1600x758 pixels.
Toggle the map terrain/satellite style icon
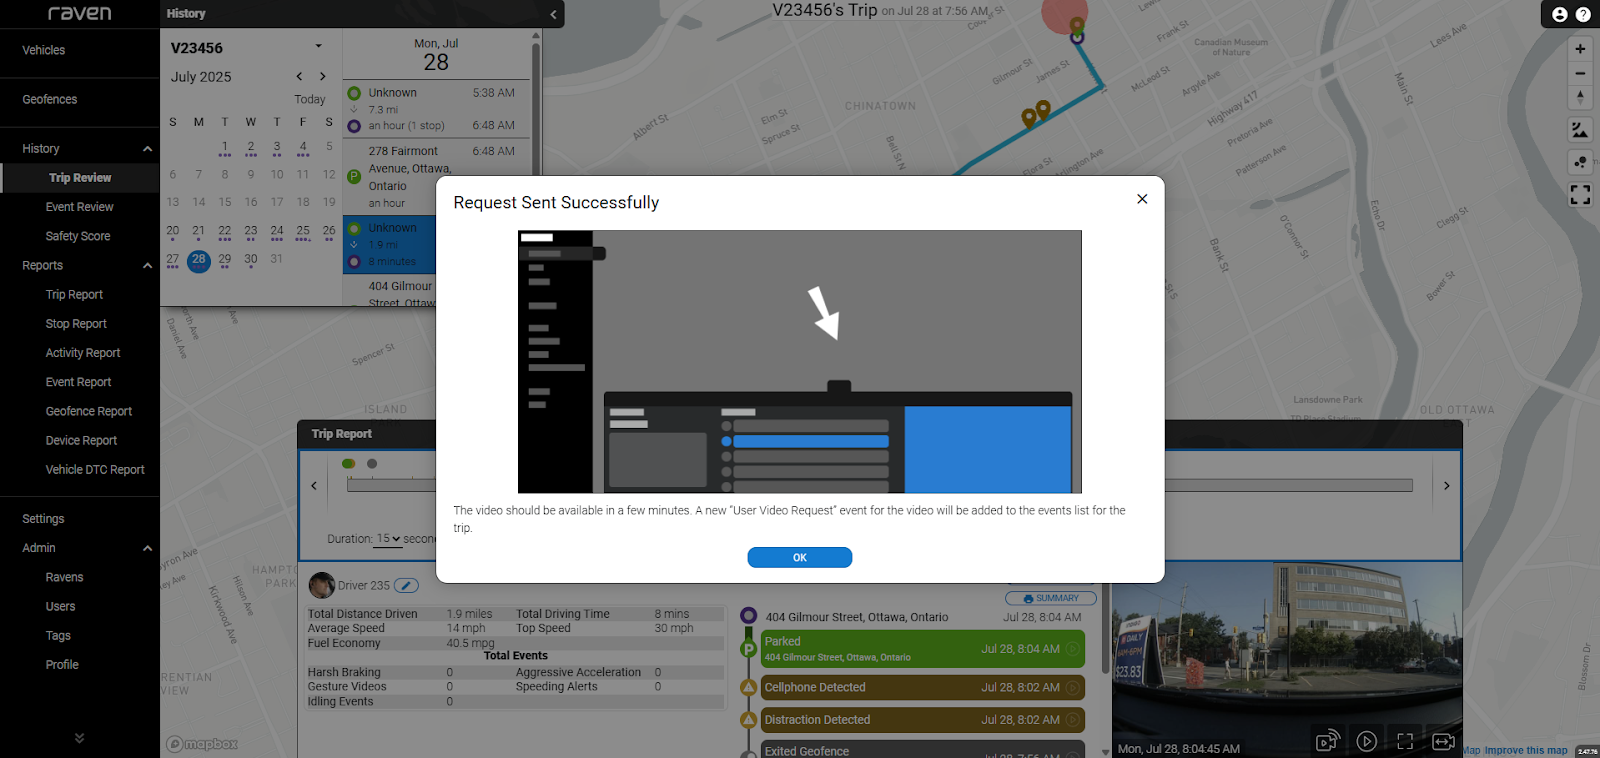pos(1580,130)
